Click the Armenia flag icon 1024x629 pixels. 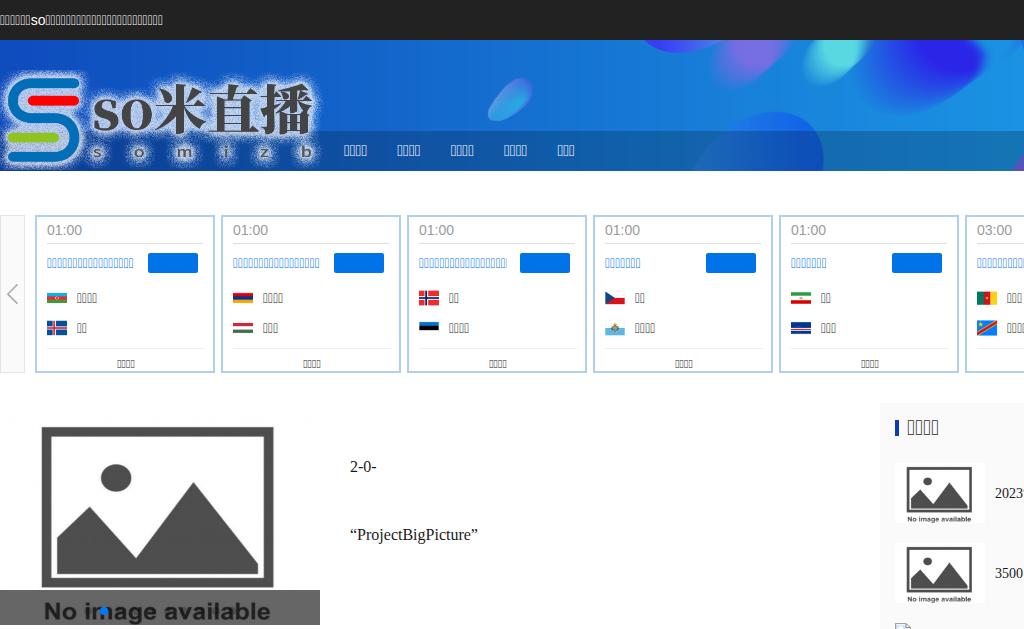(x=243, y=298)
